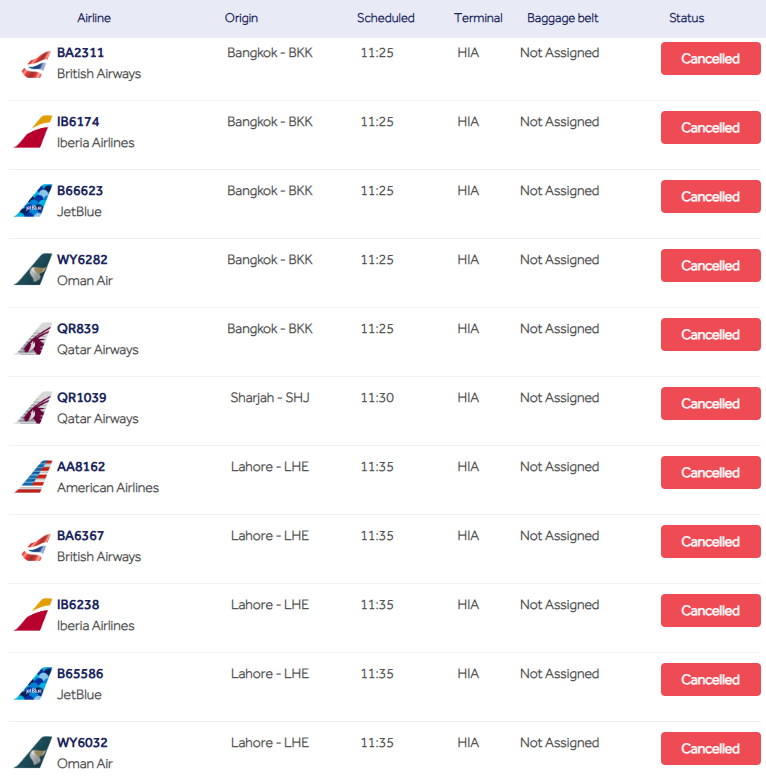Image resolution: width=766 pixels, height=779 pixels.
Task: Open flight number WY6032 details
Action: [x=82, y=743]
